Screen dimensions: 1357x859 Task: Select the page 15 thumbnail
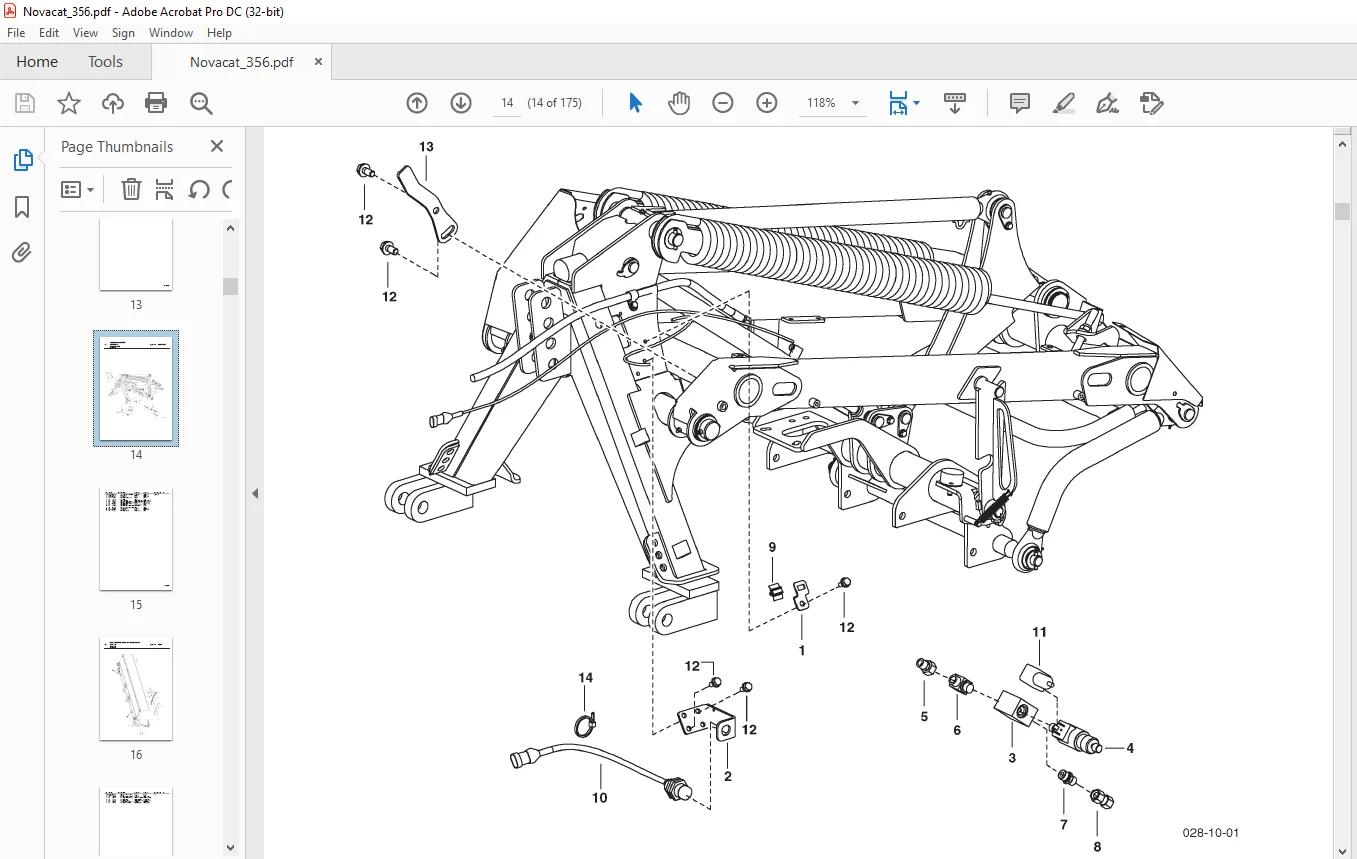(x=136, y=539)
